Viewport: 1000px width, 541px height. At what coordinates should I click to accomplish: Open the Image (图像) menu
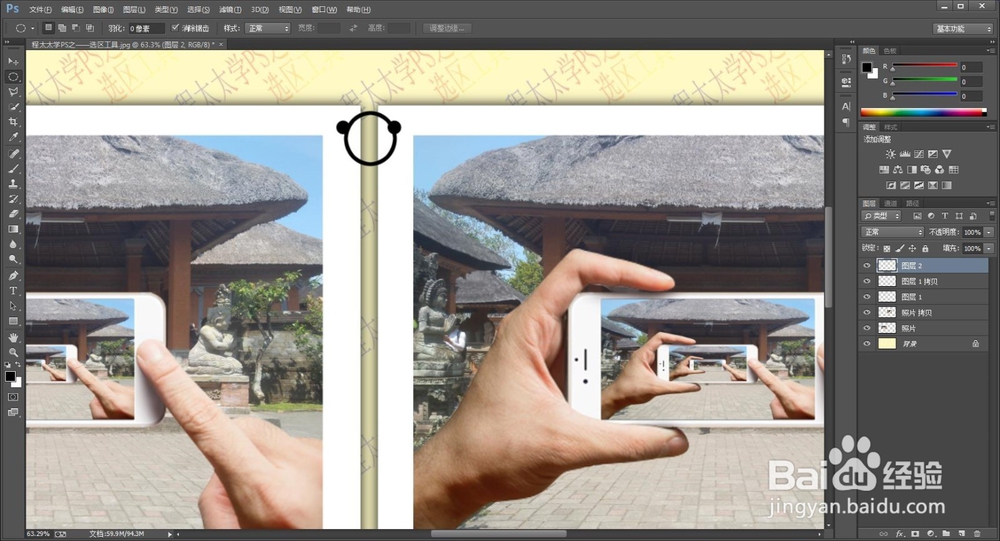pos(103,10)
